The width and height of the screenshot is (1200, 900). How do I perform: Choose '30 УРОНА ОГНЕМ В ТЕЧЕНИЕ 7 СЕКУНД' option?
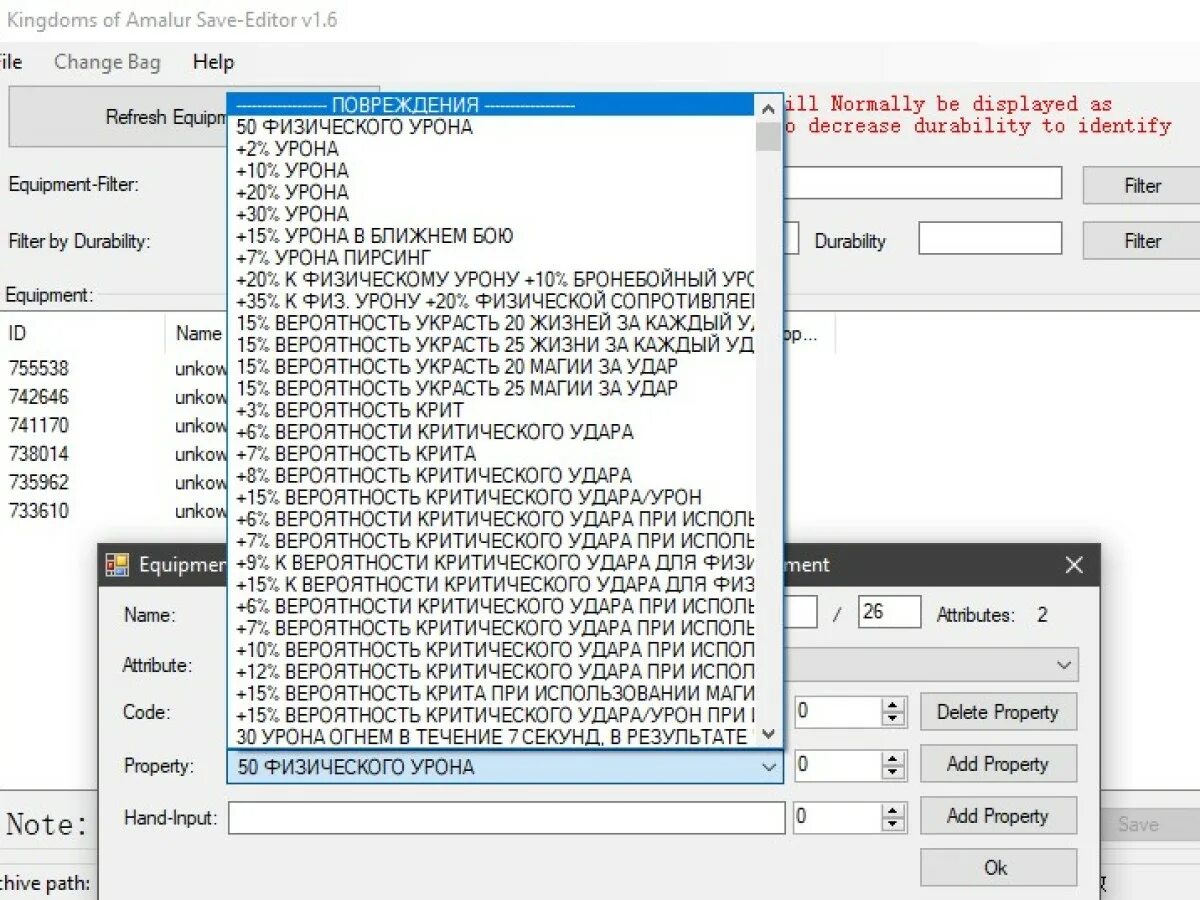tap(492, 737)
